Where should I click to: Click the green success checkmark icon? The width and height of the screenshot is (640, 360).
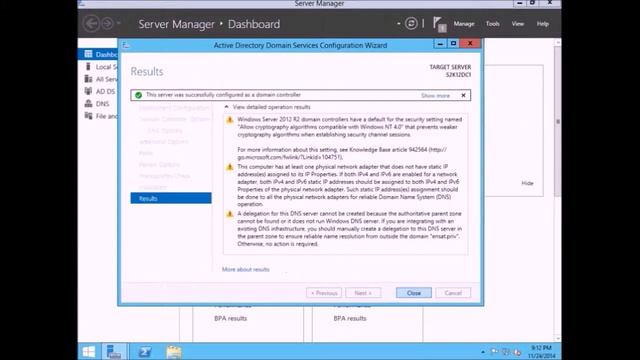point(138,95)
